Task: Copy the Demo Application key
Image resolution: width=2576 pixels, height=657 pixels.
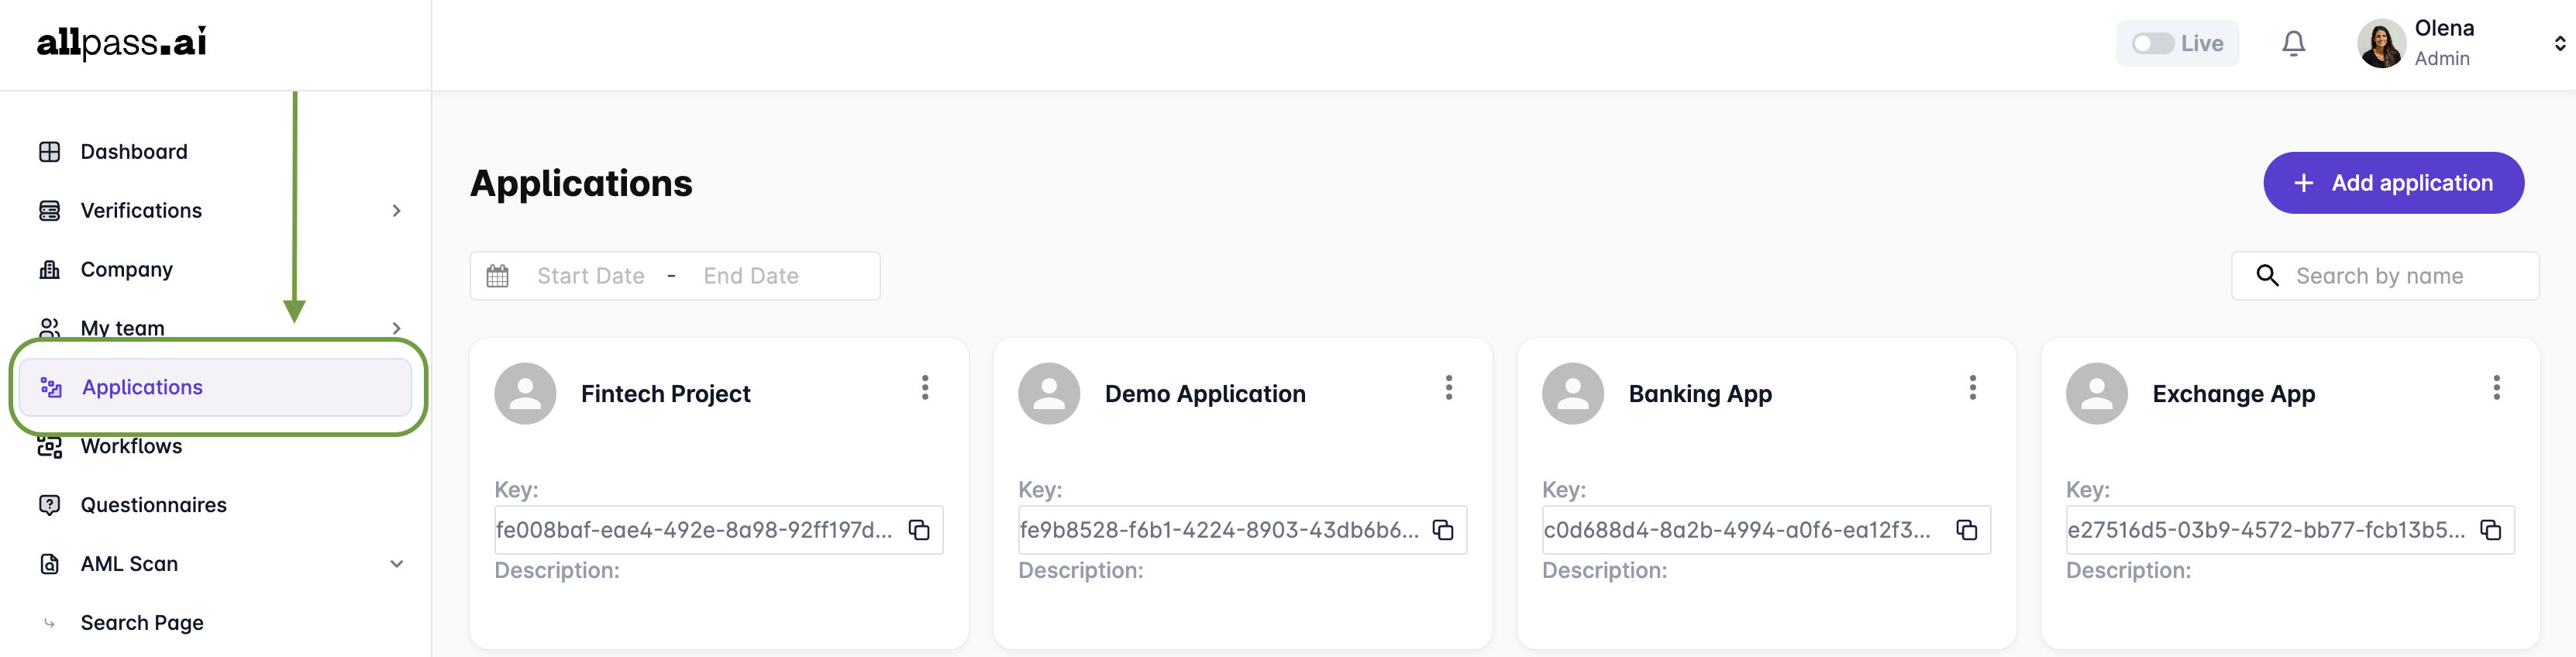Action: point(1443,530)
